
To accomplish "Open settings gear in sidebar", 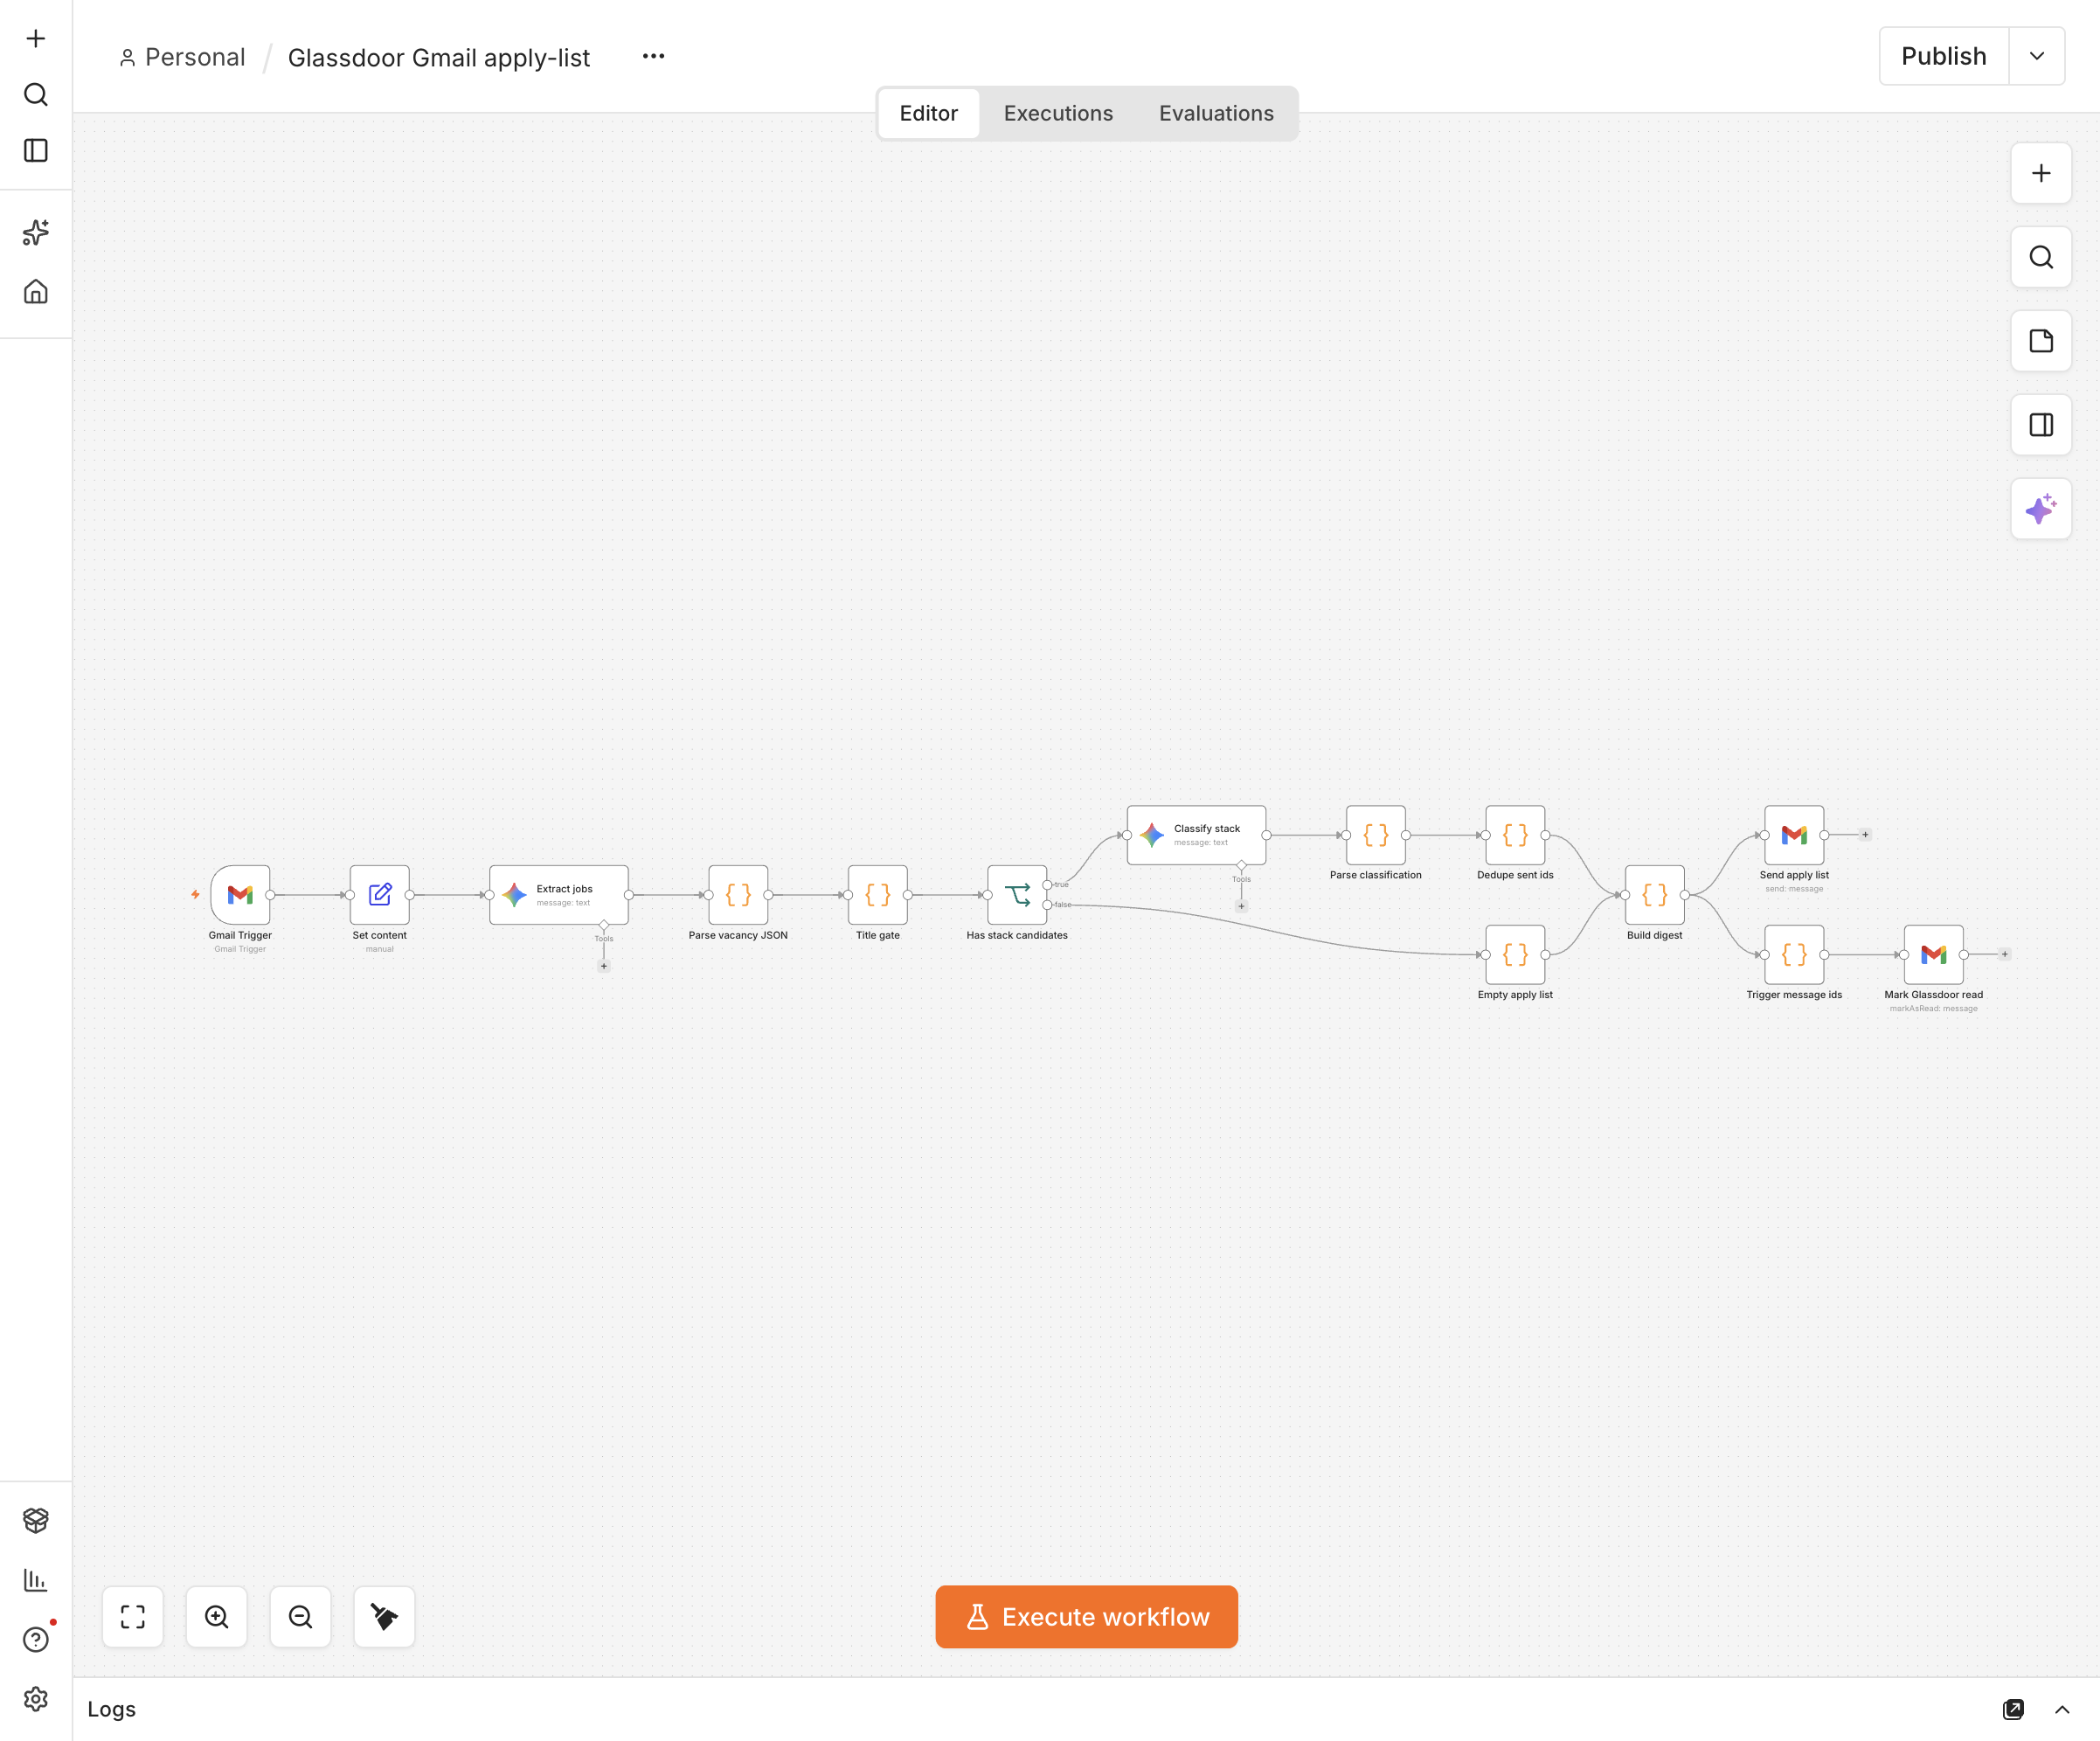I will [36, 1698].
